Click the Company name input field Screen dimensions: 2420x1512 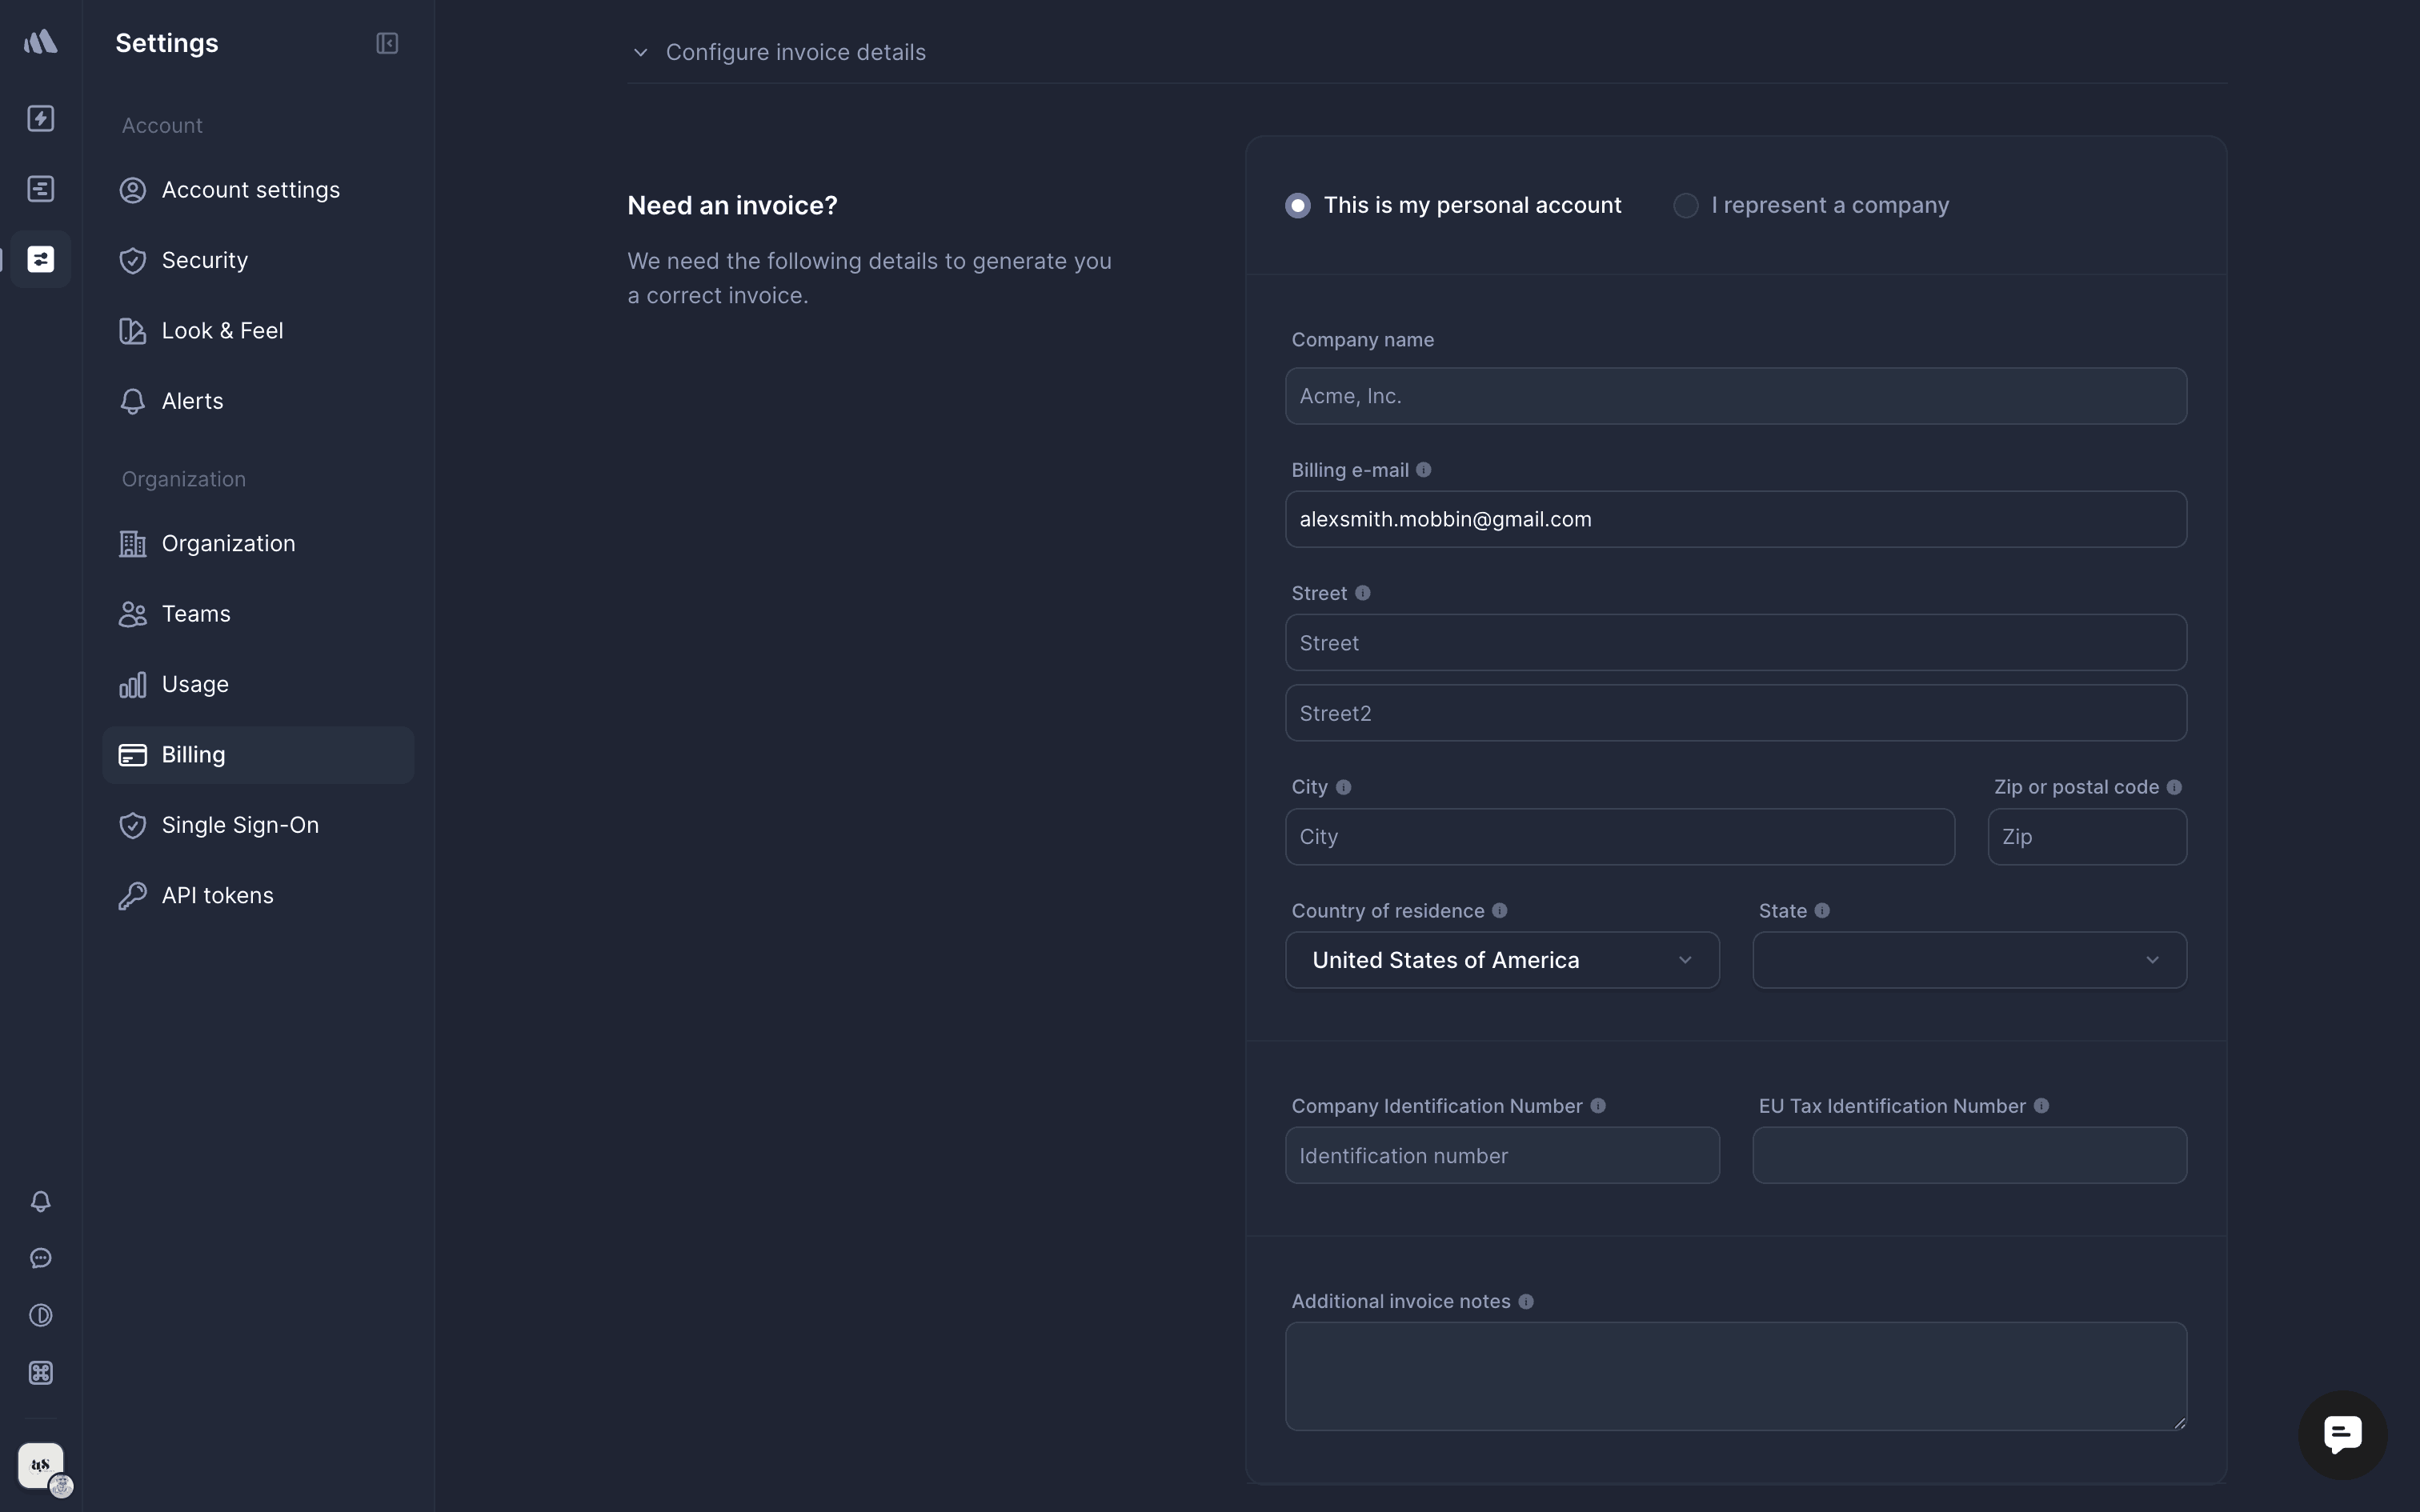(x=1735, y=396)
